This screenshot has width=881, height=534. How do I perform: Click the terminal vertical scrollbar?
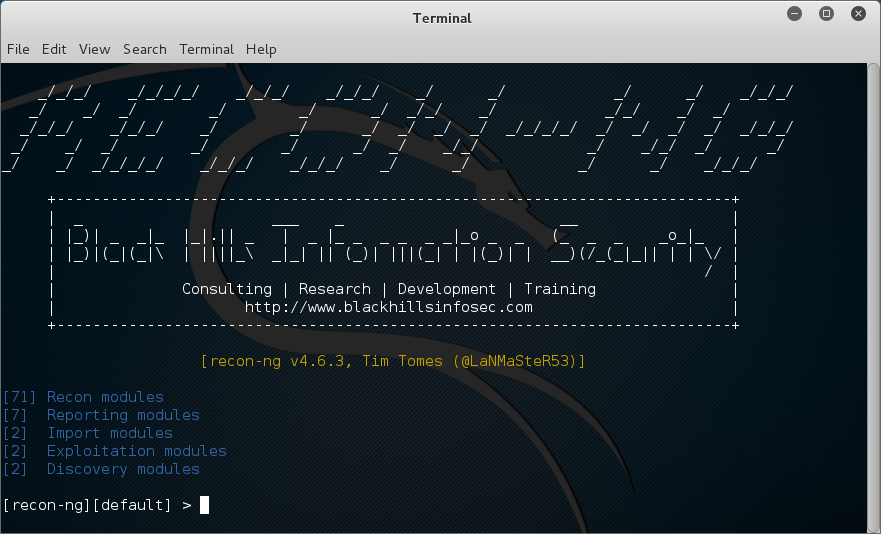click(x=874, y=298)
